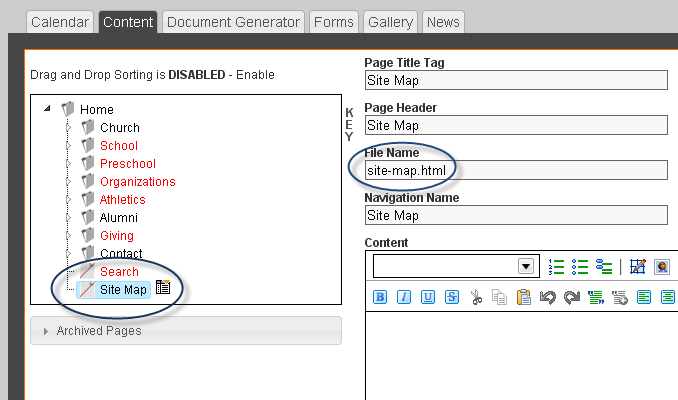Select the Home page in tree
Viewport: 678px width, 400px height.
97,109
